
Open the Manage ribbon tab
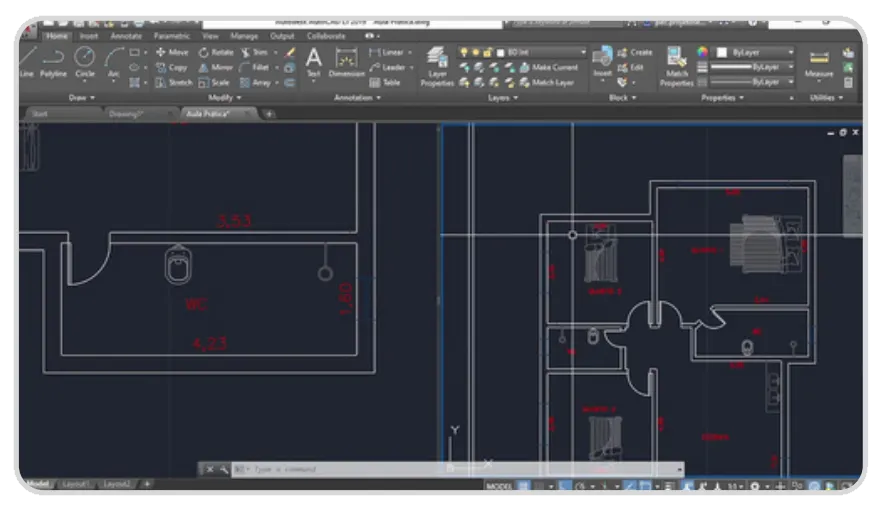[244, 36]
